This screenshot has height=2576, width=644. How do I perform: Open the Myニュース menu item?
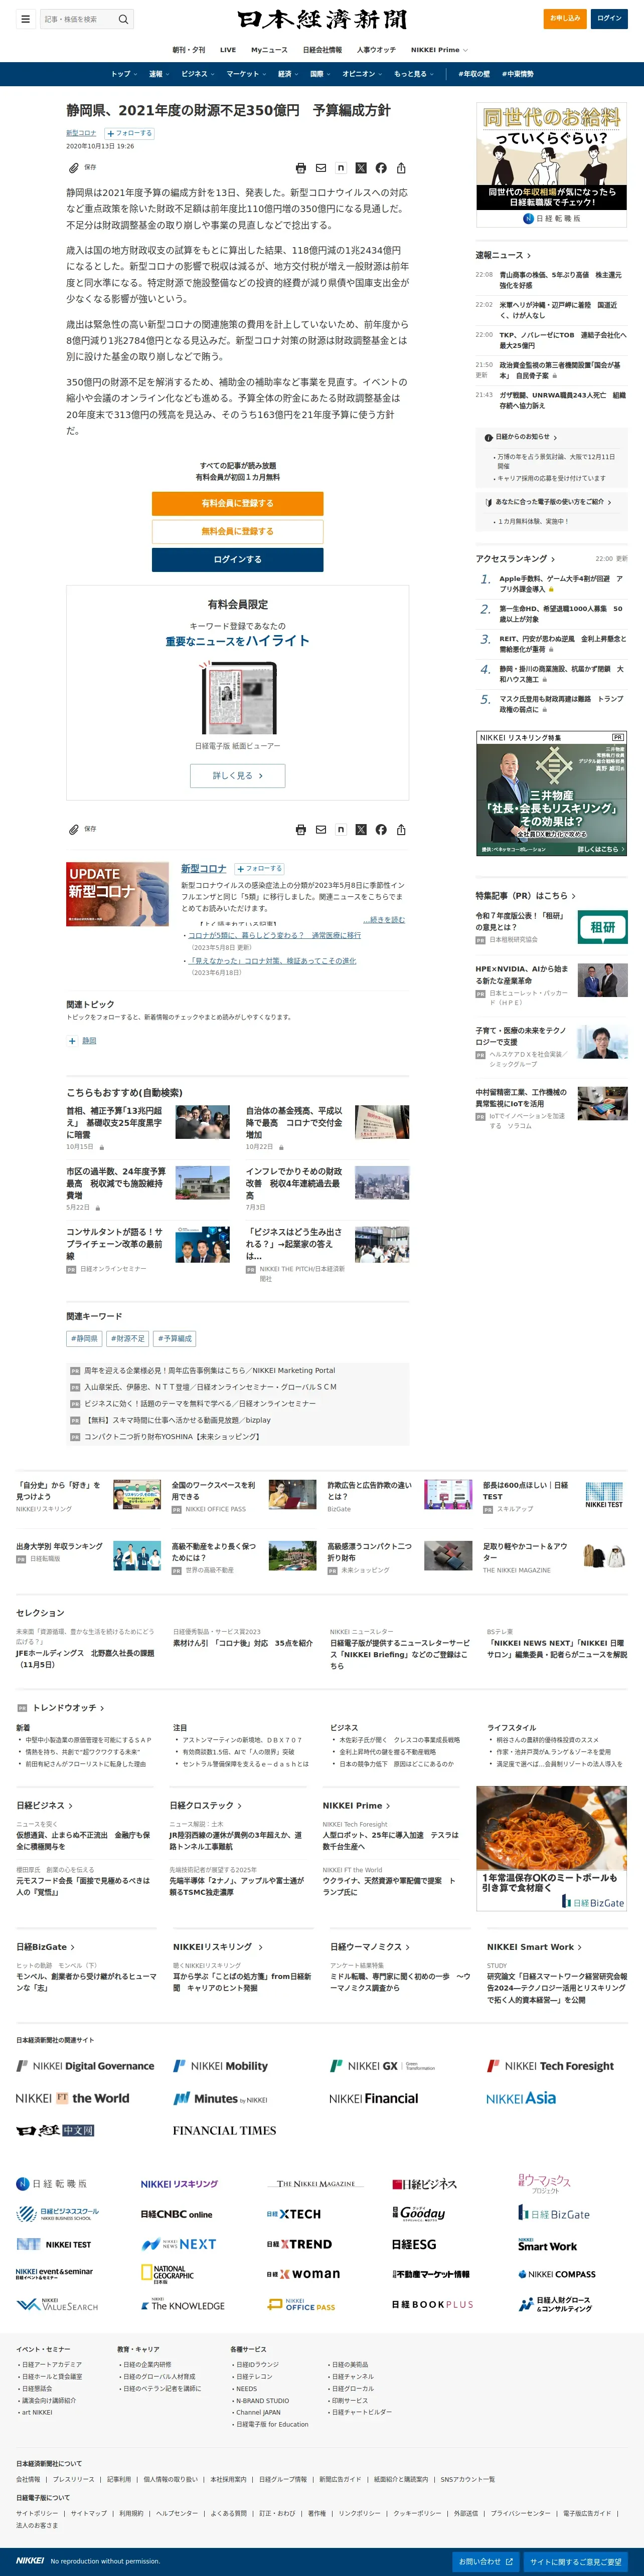[269, 50]
